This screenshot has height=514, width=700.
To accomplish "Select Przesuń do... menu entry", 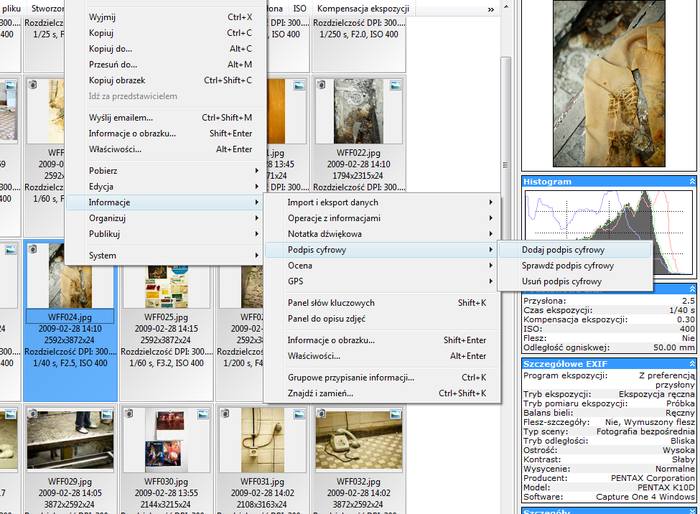I will coord(166,64).
